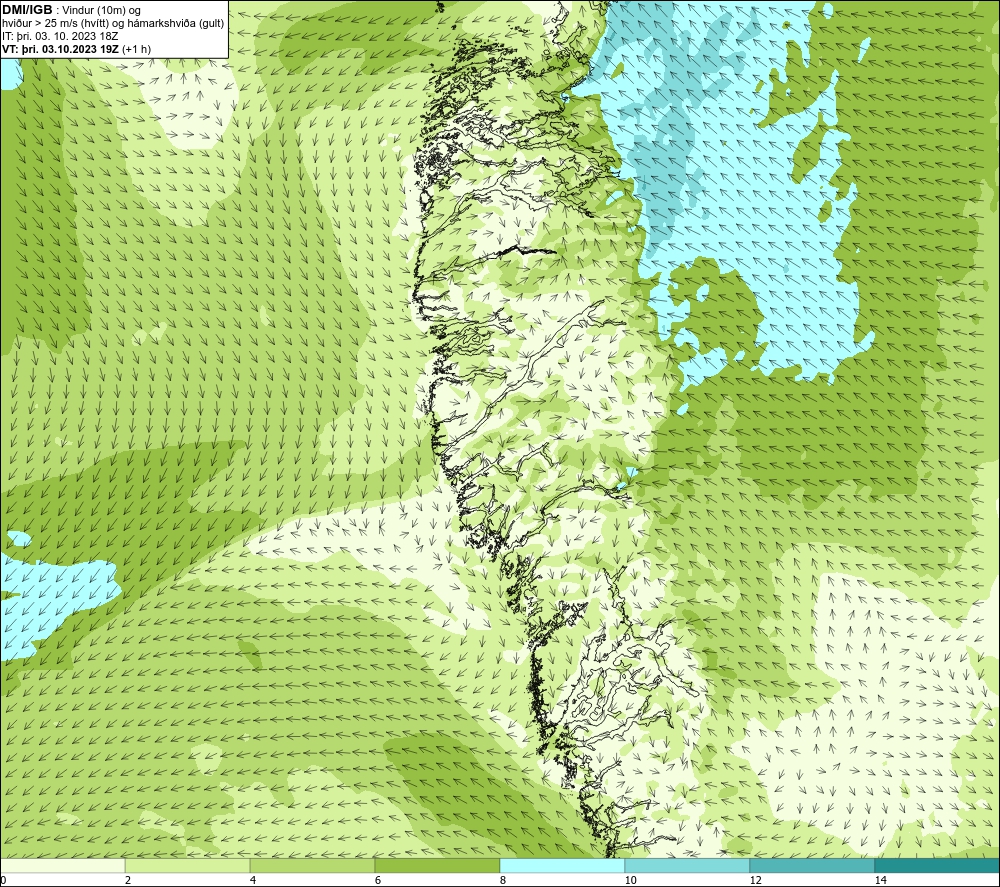Screen dimensions: 1000x887
Task: Click the 2–4 m/s light green swatch
Action: [188, 865]
